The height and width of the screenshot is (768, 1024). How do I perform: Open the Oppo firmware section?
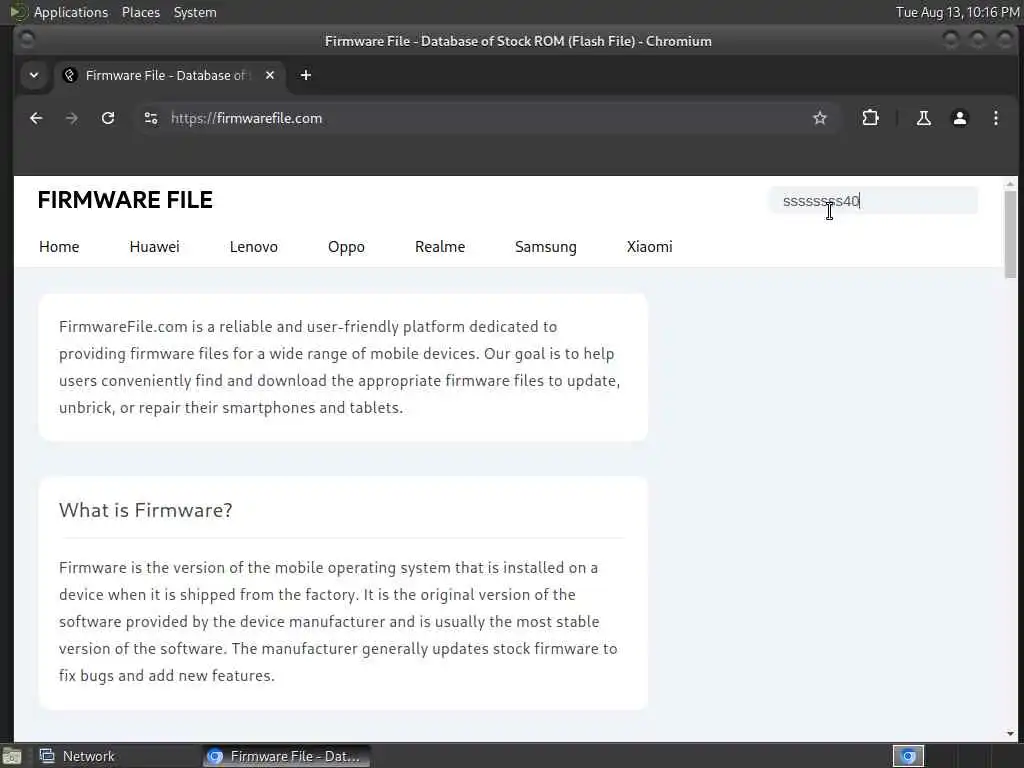click(x=346, y=247)
